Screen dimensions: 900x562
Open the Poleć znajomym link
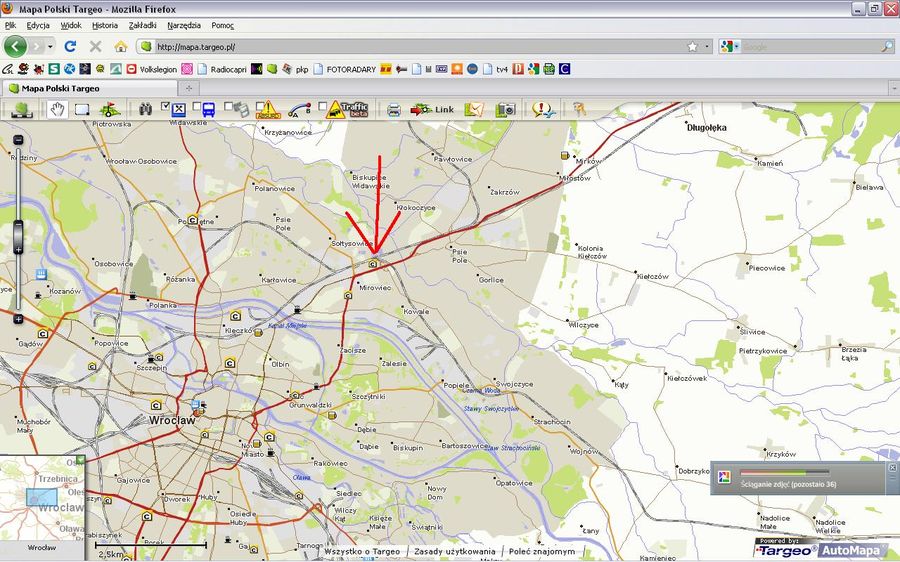click(542, 551)
